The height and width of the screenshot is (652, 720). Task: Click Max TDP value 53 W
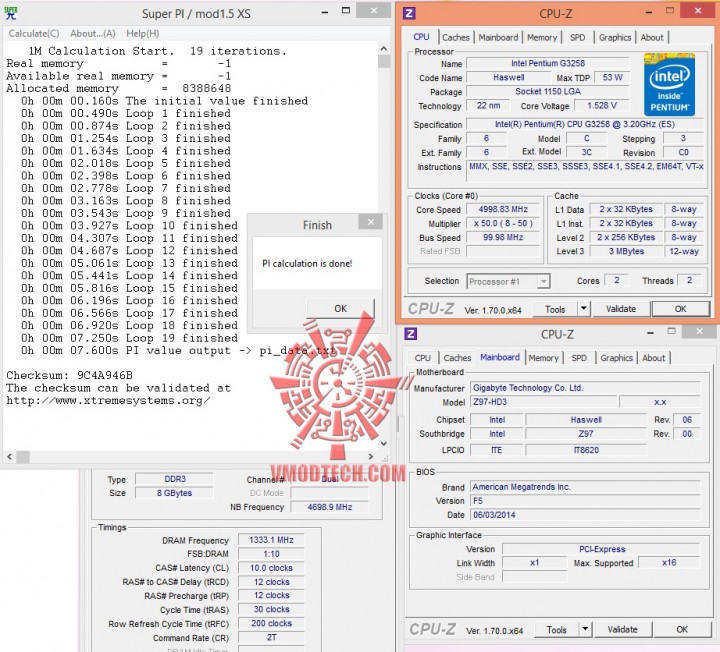[612, 78]
